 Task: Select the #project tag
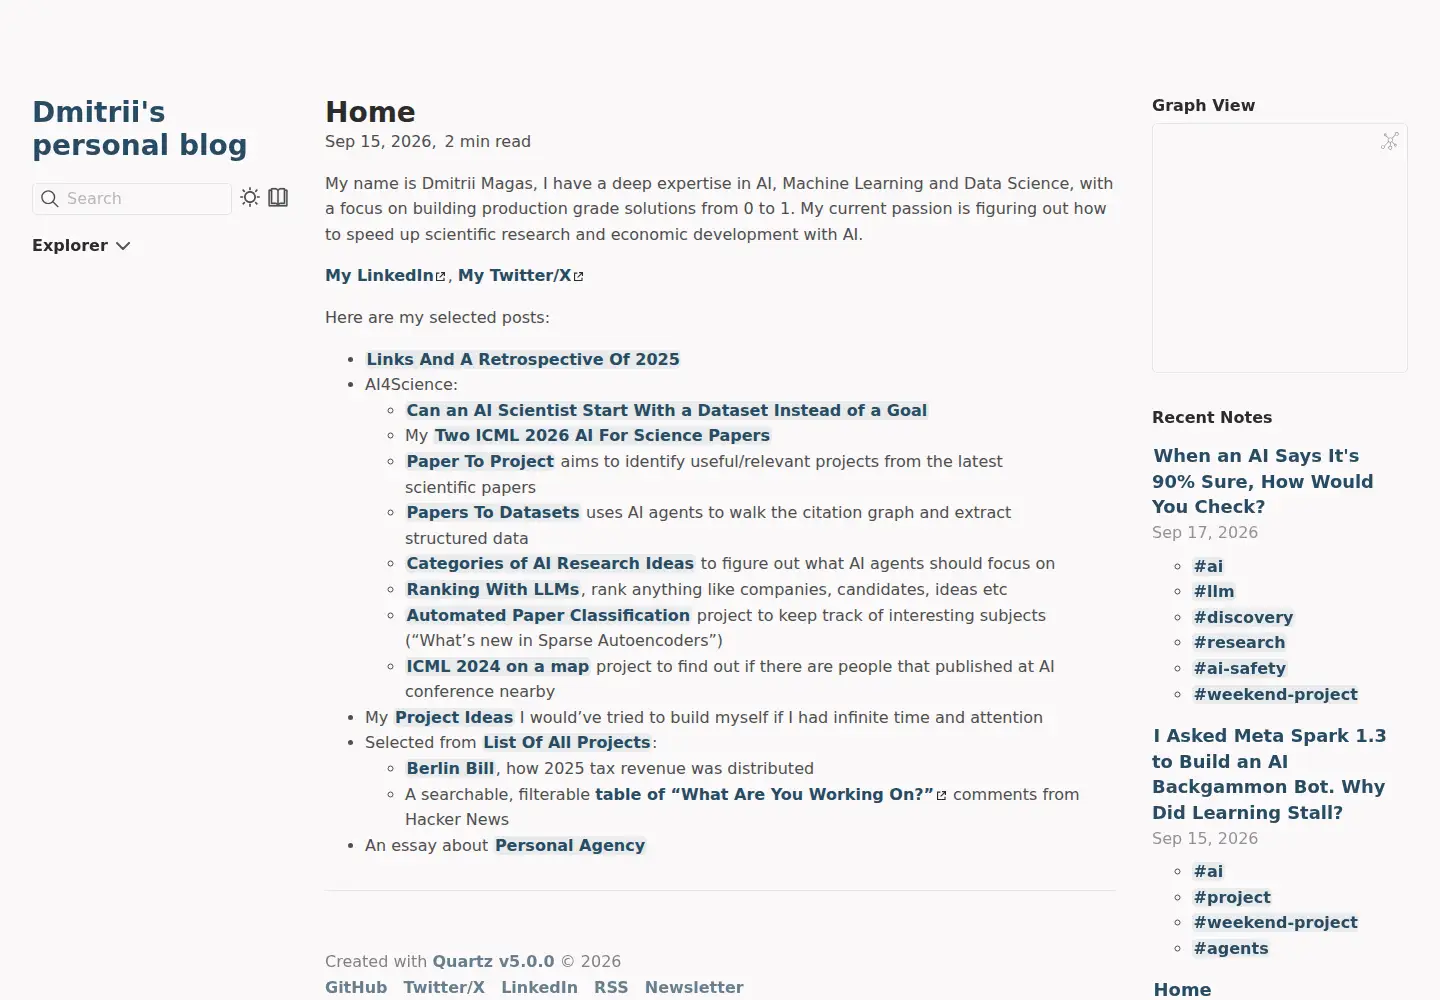1232,897
